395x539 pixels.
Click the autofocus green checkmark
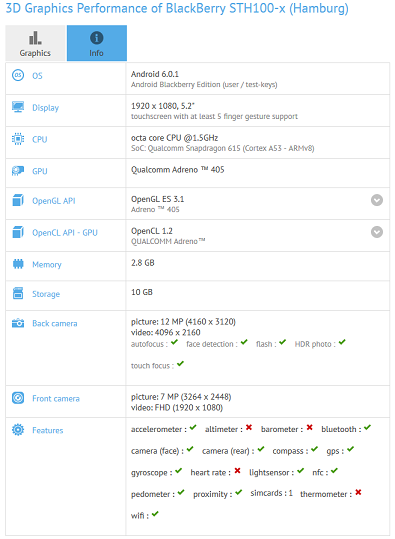175,342
